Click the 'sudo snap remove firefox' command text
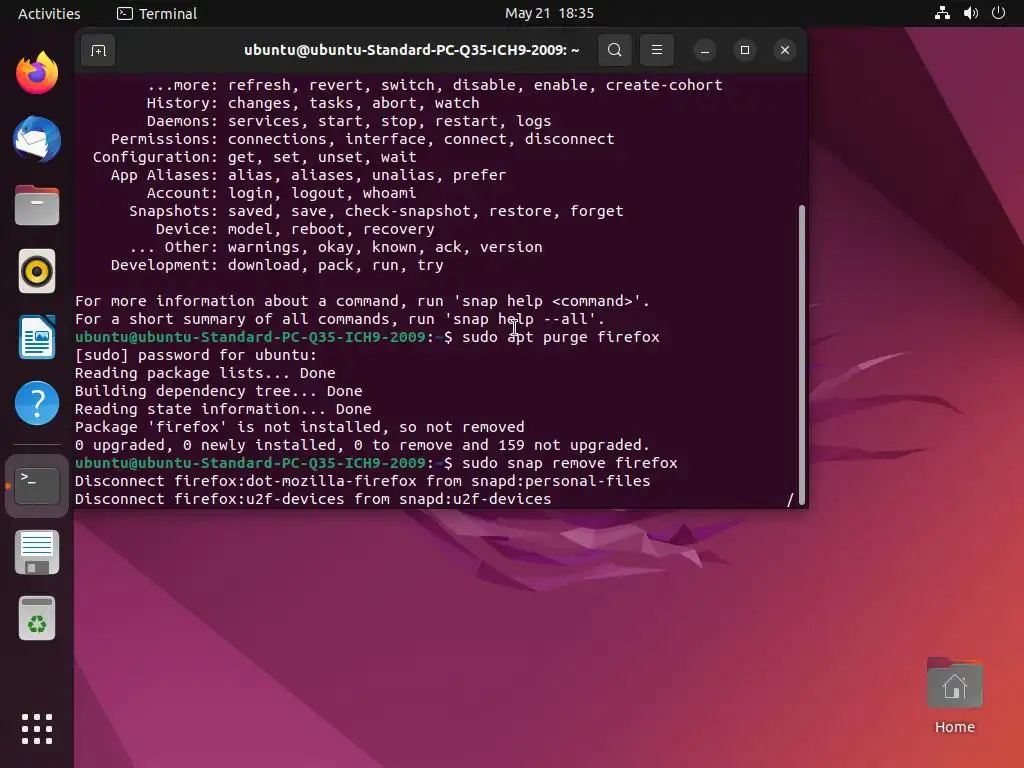The width and height of the screenshot is (1024, 768). pyautogui.click(x=569, y=463)
